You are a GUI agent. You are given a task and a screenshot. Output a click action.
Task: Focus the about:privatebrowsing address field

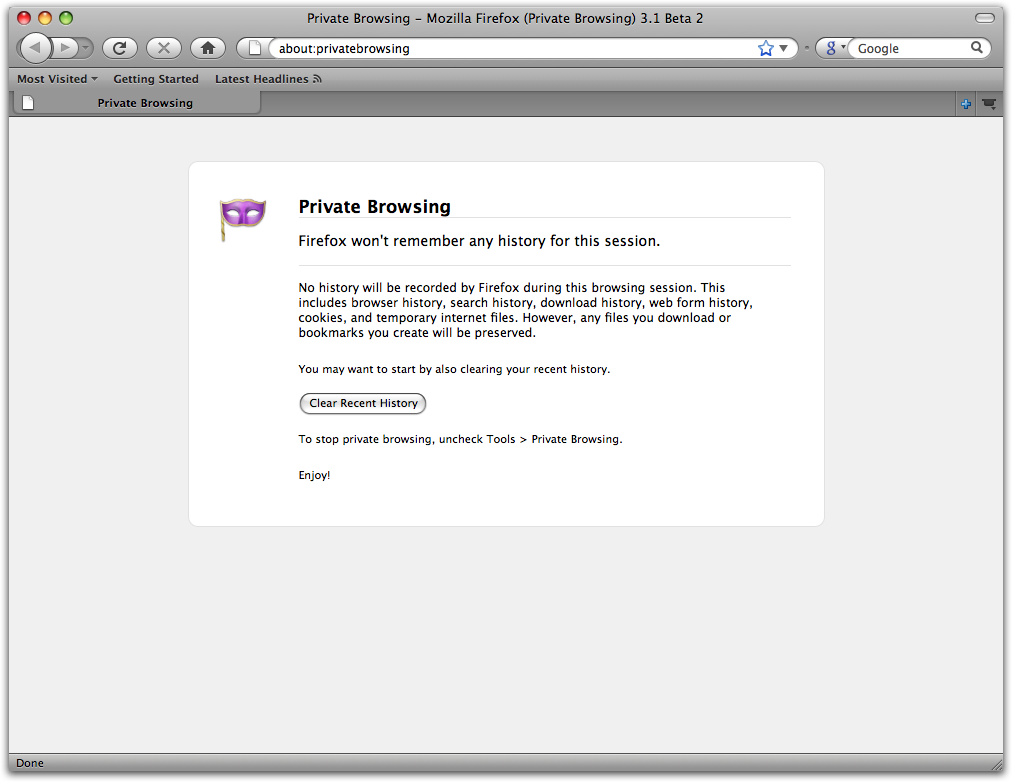tap(514, 48)
